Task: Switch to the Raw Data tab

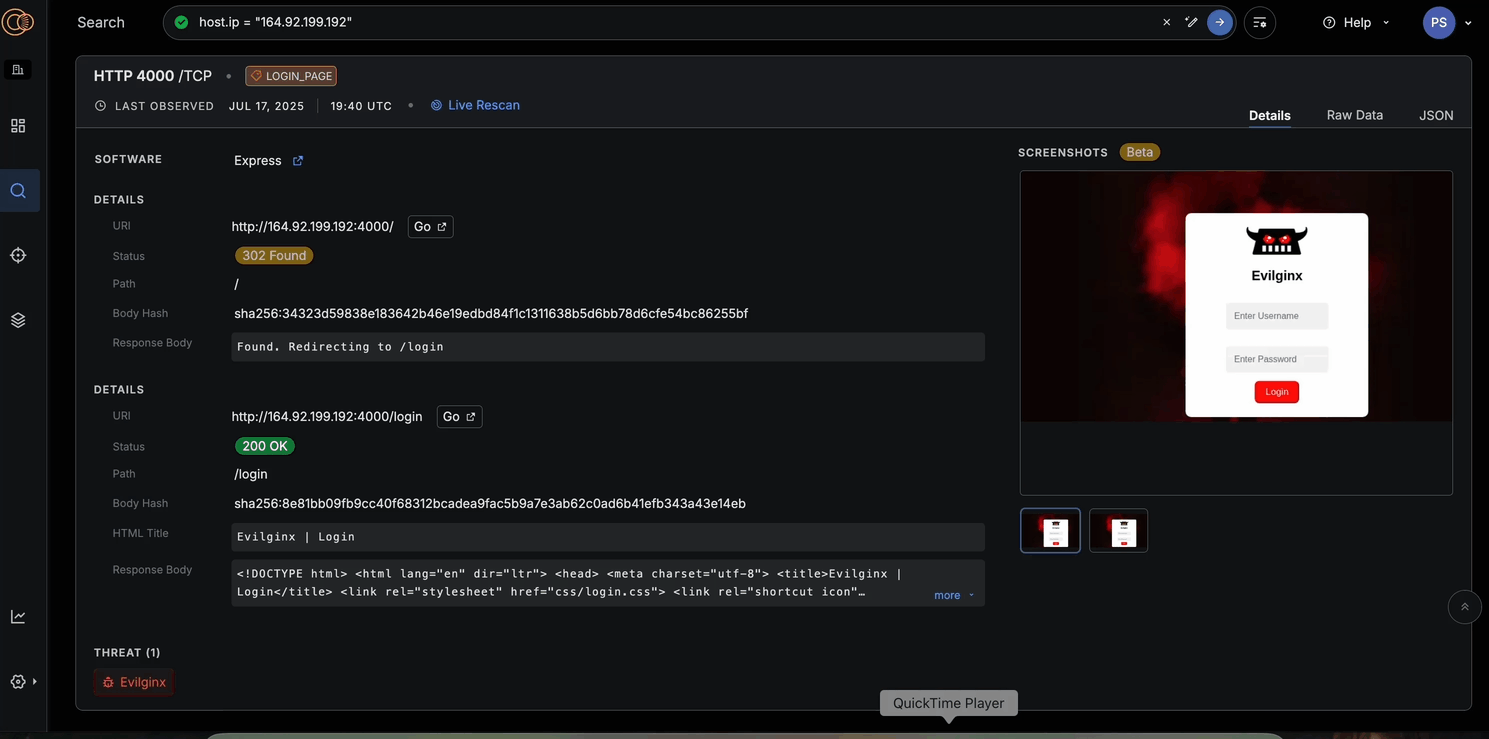Action: coord(1354,115)
